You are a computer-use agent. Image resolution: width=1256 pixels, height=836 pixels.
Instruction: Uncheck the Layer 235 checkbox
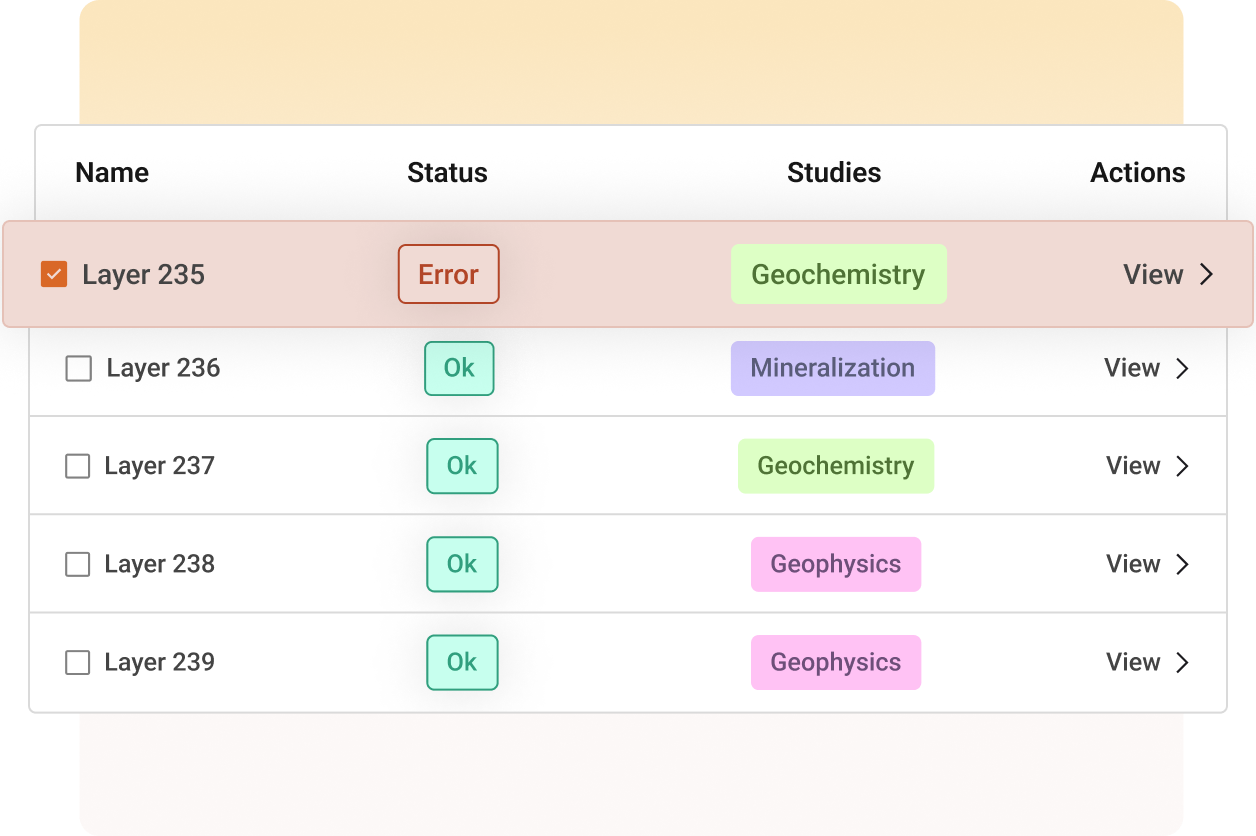pos(54,274)
